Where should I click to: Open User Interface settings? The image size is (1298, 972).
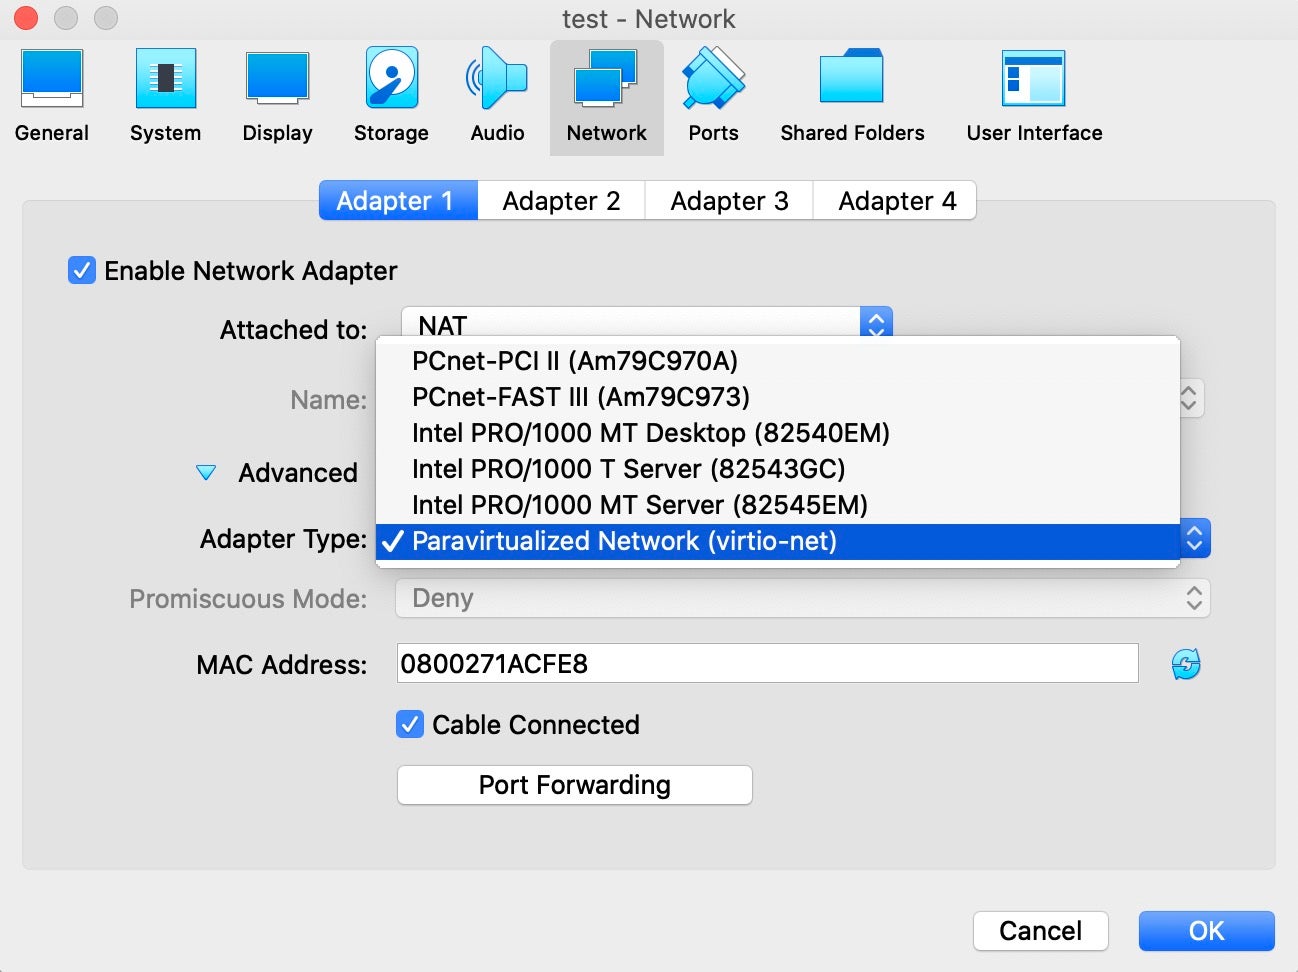click(x=1034, y=97)
